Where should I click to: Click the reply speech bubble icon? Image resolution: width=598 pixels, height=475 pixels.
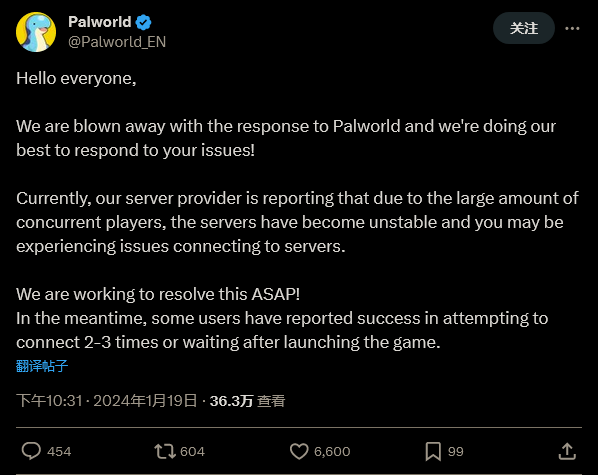pos(31,451)
